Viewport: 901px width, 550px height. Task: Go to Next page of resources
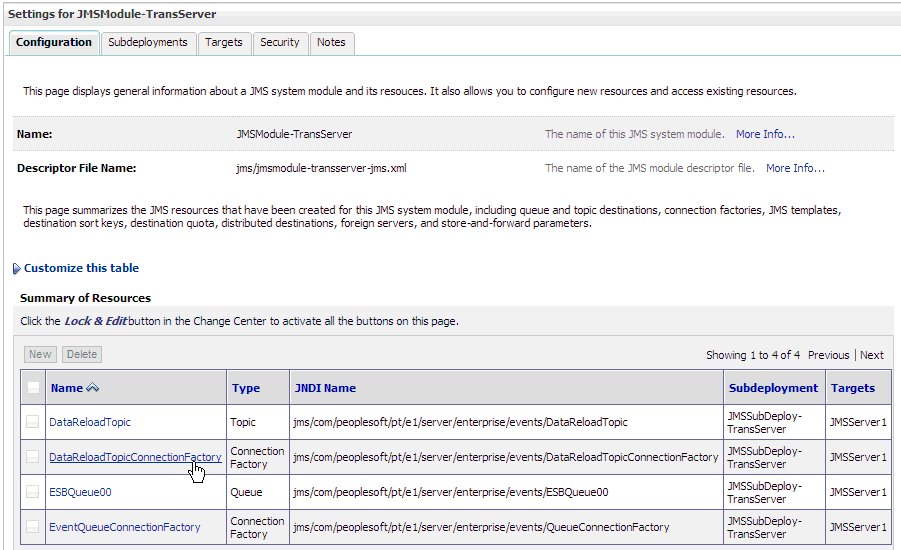click(872, 355)
